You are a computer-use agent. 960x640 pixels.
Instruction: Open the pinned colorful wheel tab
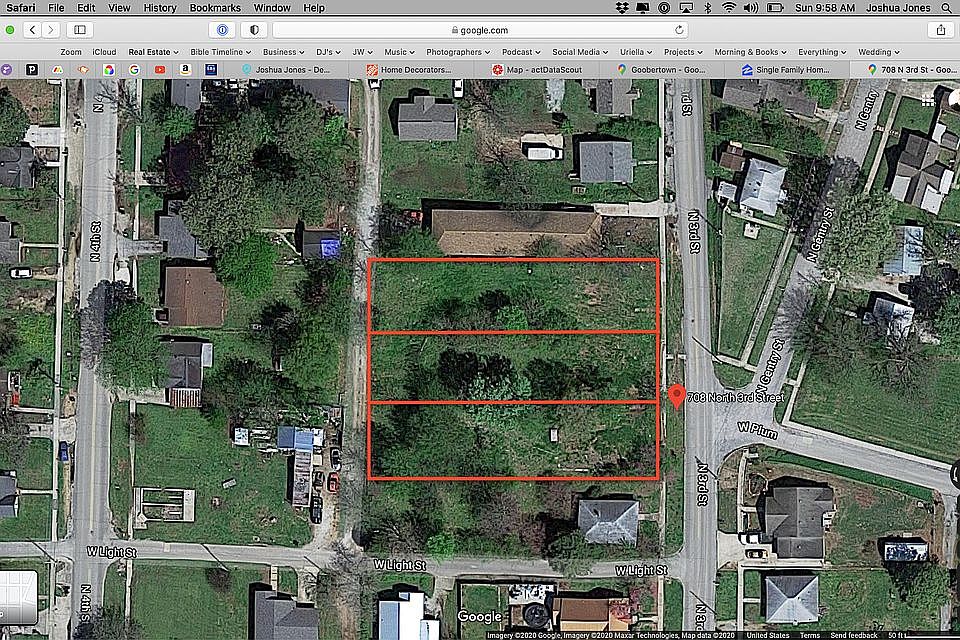(108, 70)
